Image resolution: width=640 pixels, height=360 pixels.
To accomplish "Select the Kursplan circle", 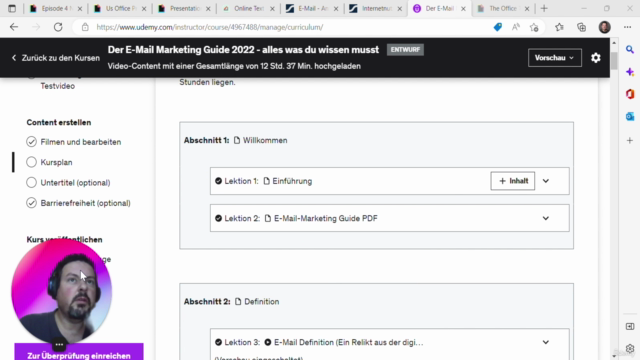I will pyautogui.click(x=31, y=162).
